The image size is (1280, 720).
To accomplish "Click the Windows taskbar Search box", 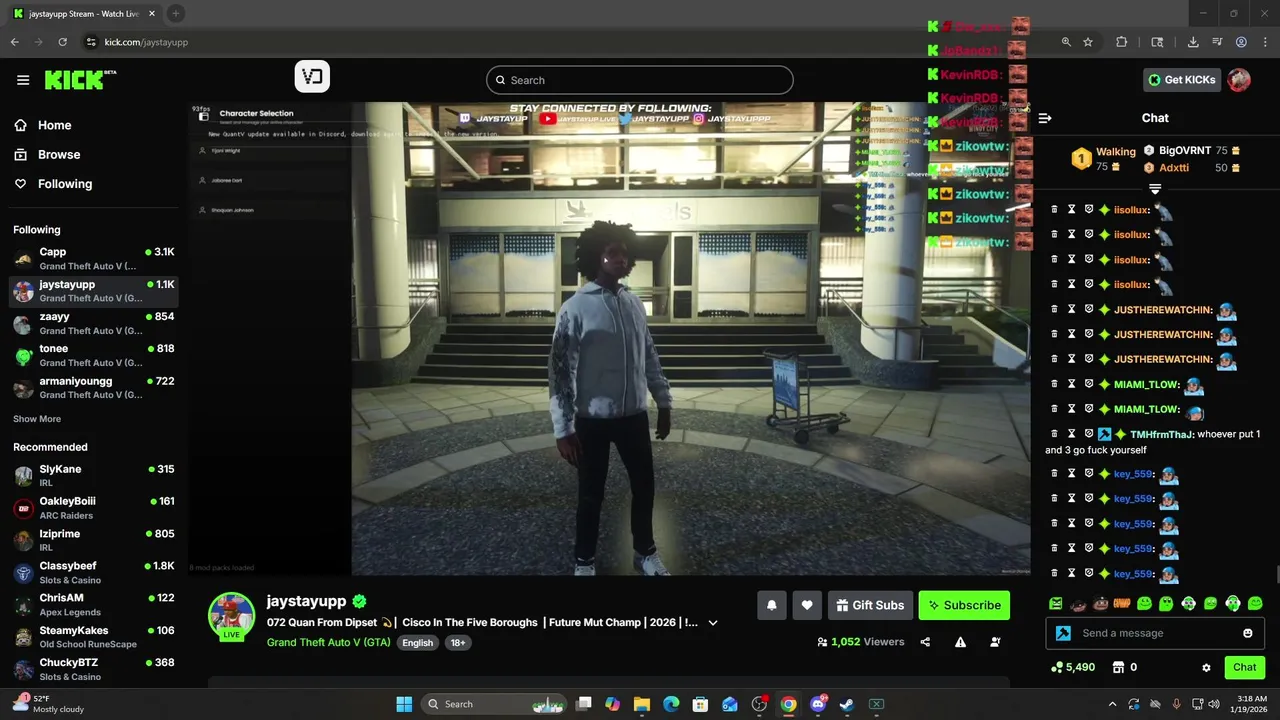I will (494, 704).
